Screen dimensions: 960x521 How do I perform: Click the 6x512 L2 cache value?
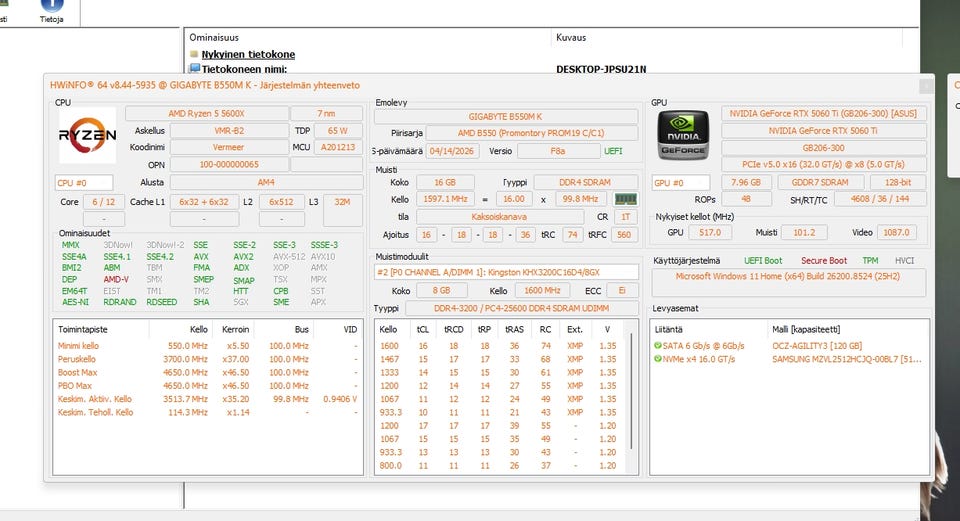tap(281, 201)
